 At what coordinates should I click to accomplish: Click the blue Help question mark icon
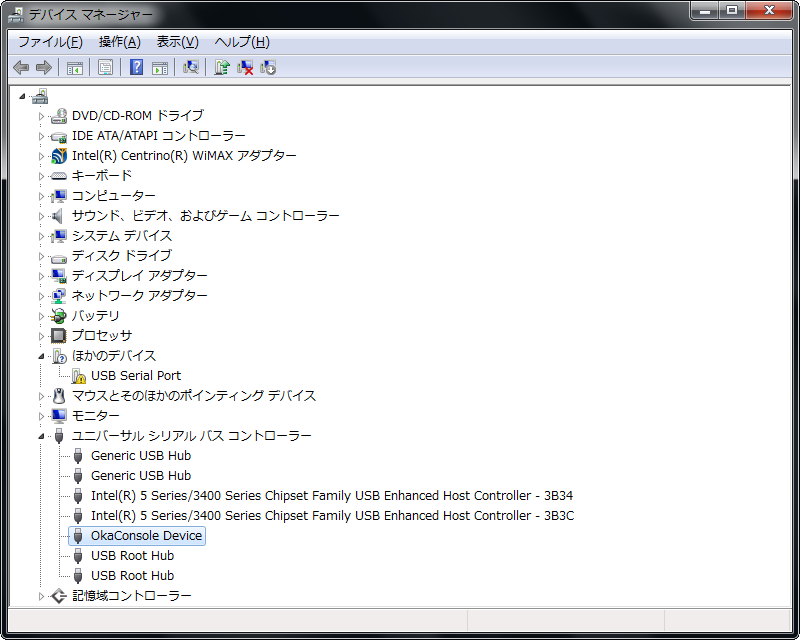pos(137,67)
